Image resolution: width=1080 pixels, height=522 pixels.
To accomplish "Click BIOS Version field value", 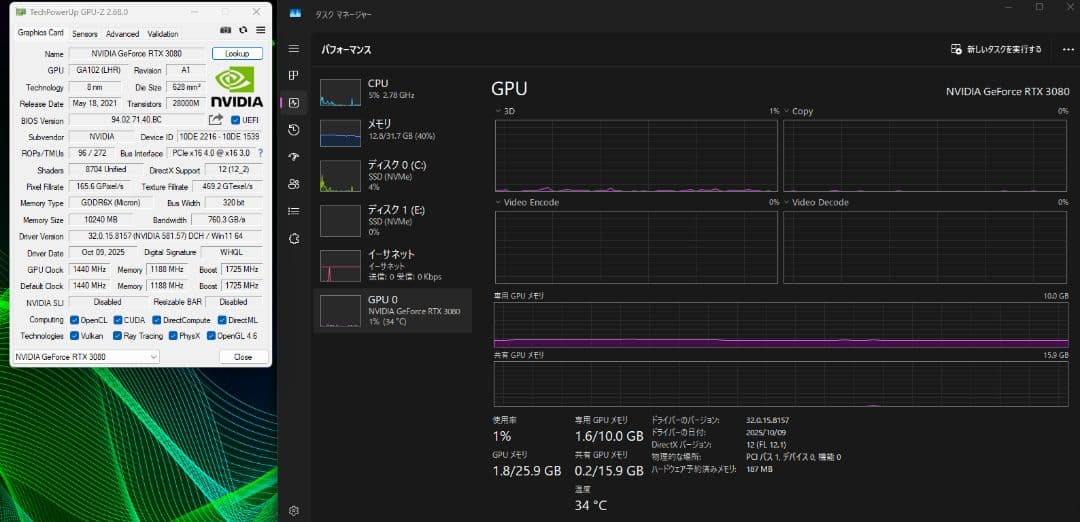I will point(136,120).
